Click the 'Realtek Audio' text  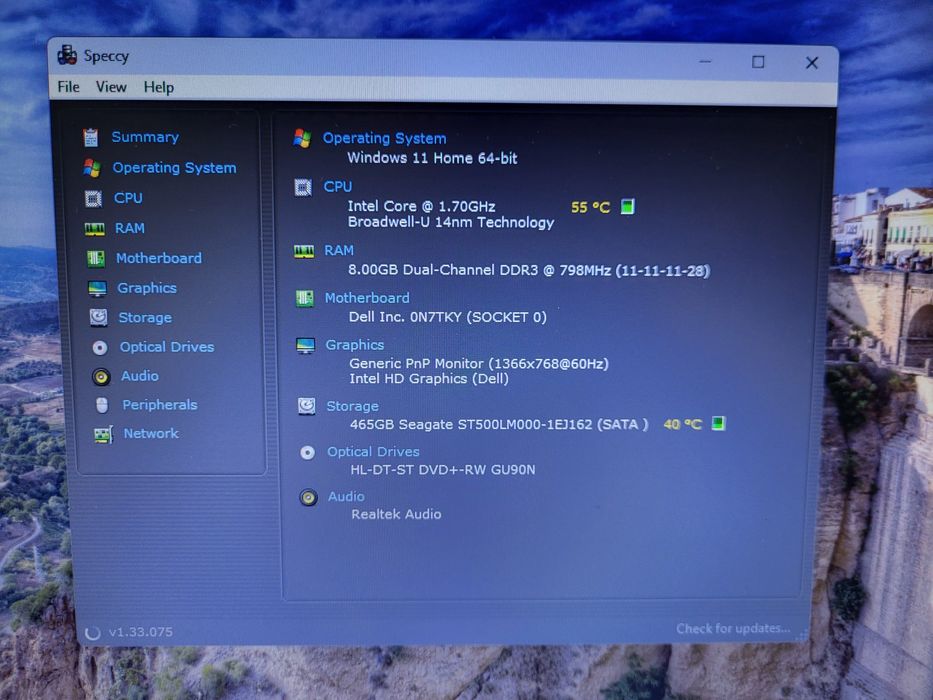point(396,514)
